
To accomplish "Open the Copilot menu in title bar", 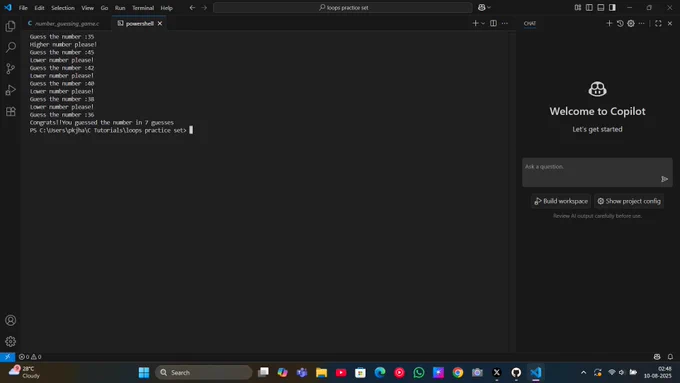I will 484,7.
